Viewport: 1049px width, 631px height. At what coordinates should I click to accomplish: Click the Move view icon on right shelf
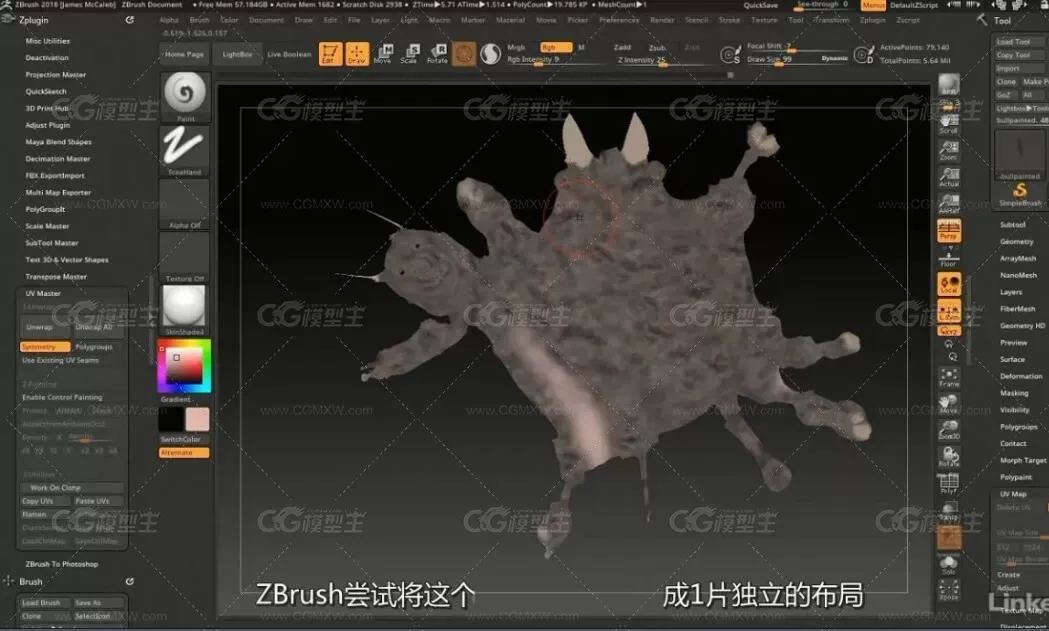[949, 403]
